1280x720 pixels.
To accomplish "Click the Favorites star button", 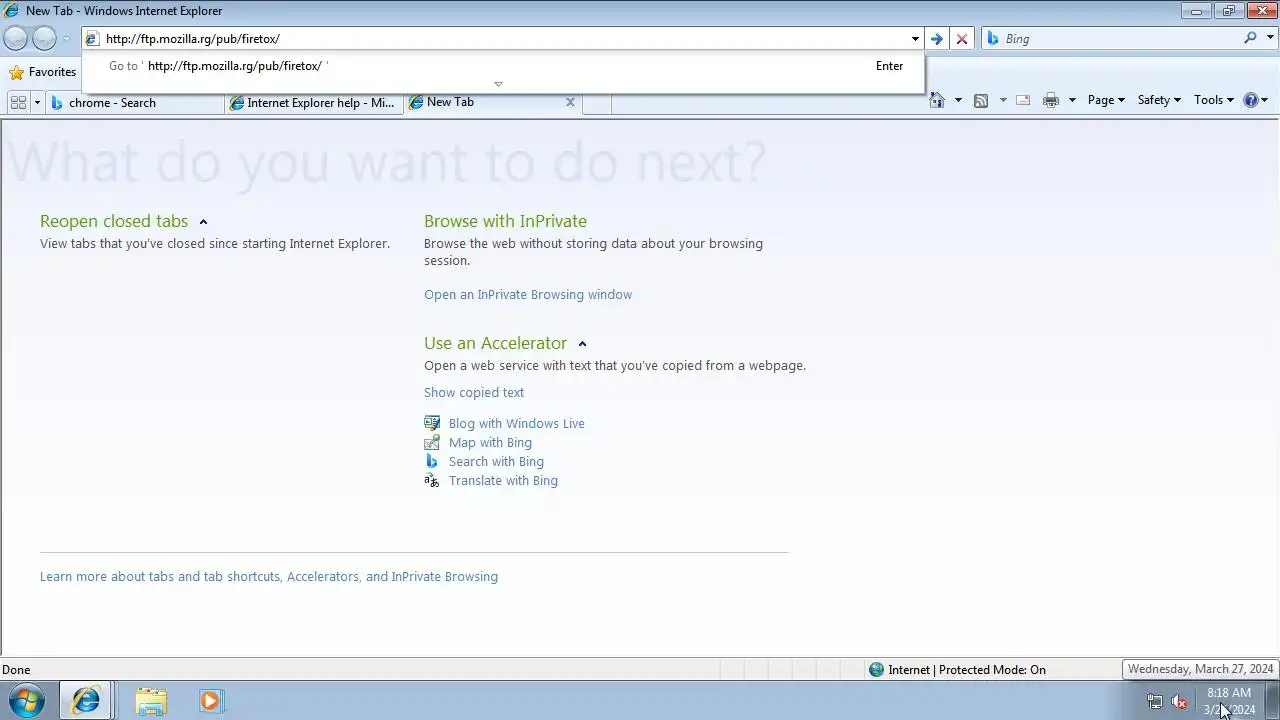I will point(43,72).
